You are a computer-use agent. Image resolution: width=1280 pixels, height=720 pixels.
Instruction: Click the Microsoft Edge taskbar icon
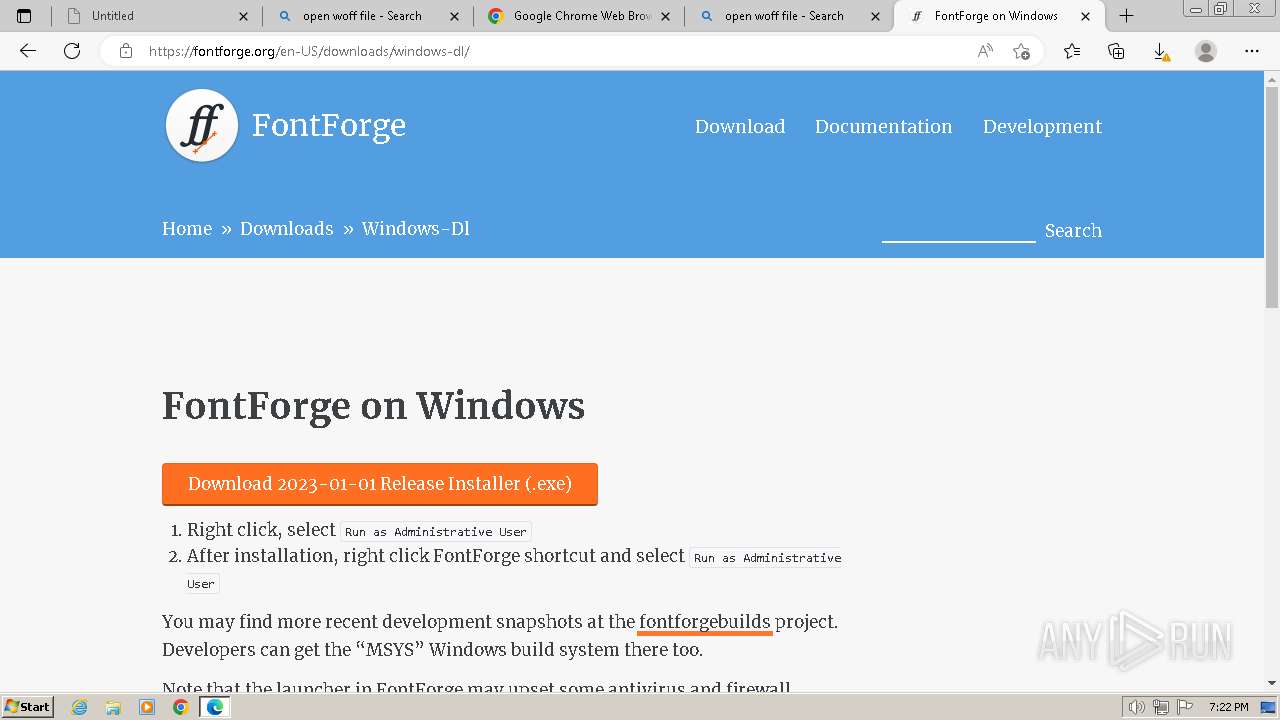[214, 707]
